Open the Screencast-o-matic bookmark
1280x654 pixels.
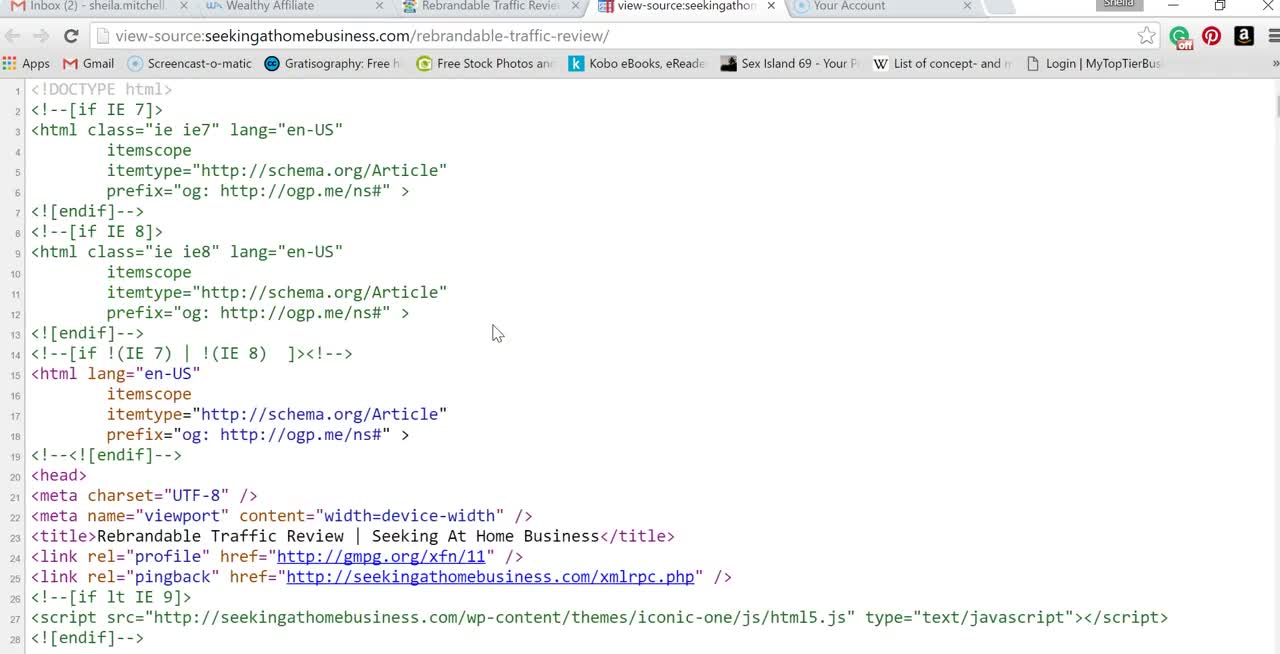tap(190, 64)
